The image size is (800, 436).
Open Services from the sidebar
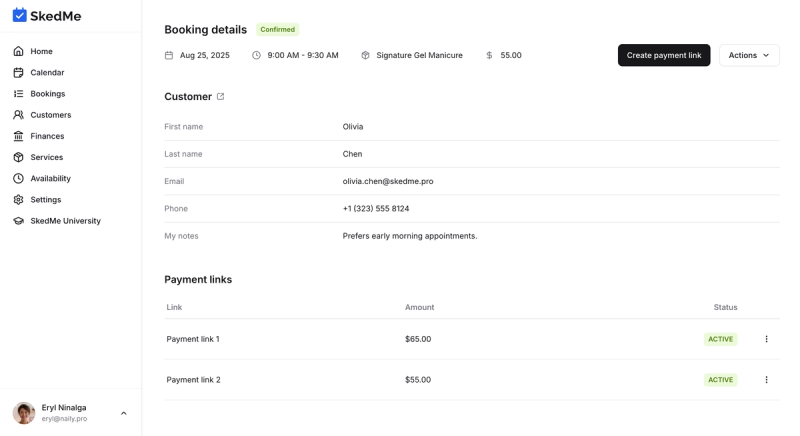(47, 157)
